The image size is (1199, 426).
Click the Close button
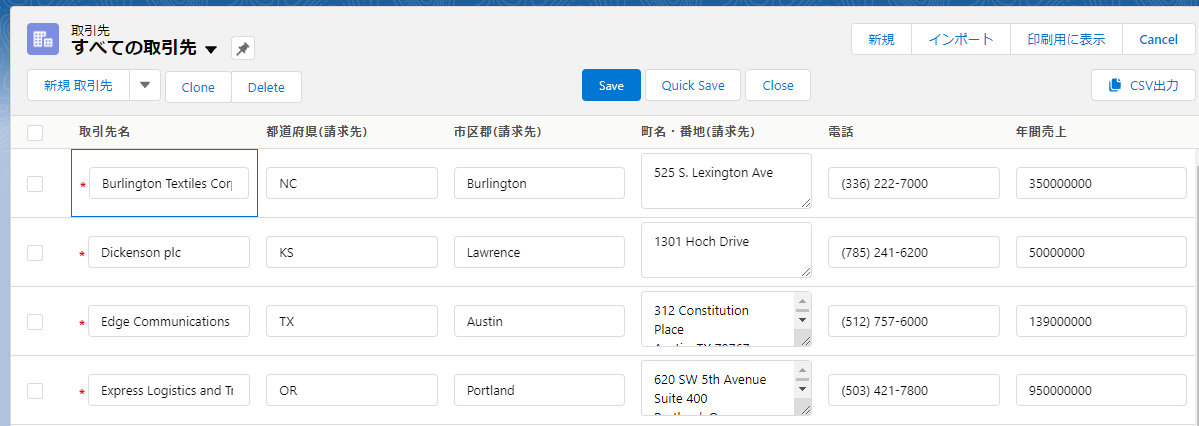coord(778,86)
